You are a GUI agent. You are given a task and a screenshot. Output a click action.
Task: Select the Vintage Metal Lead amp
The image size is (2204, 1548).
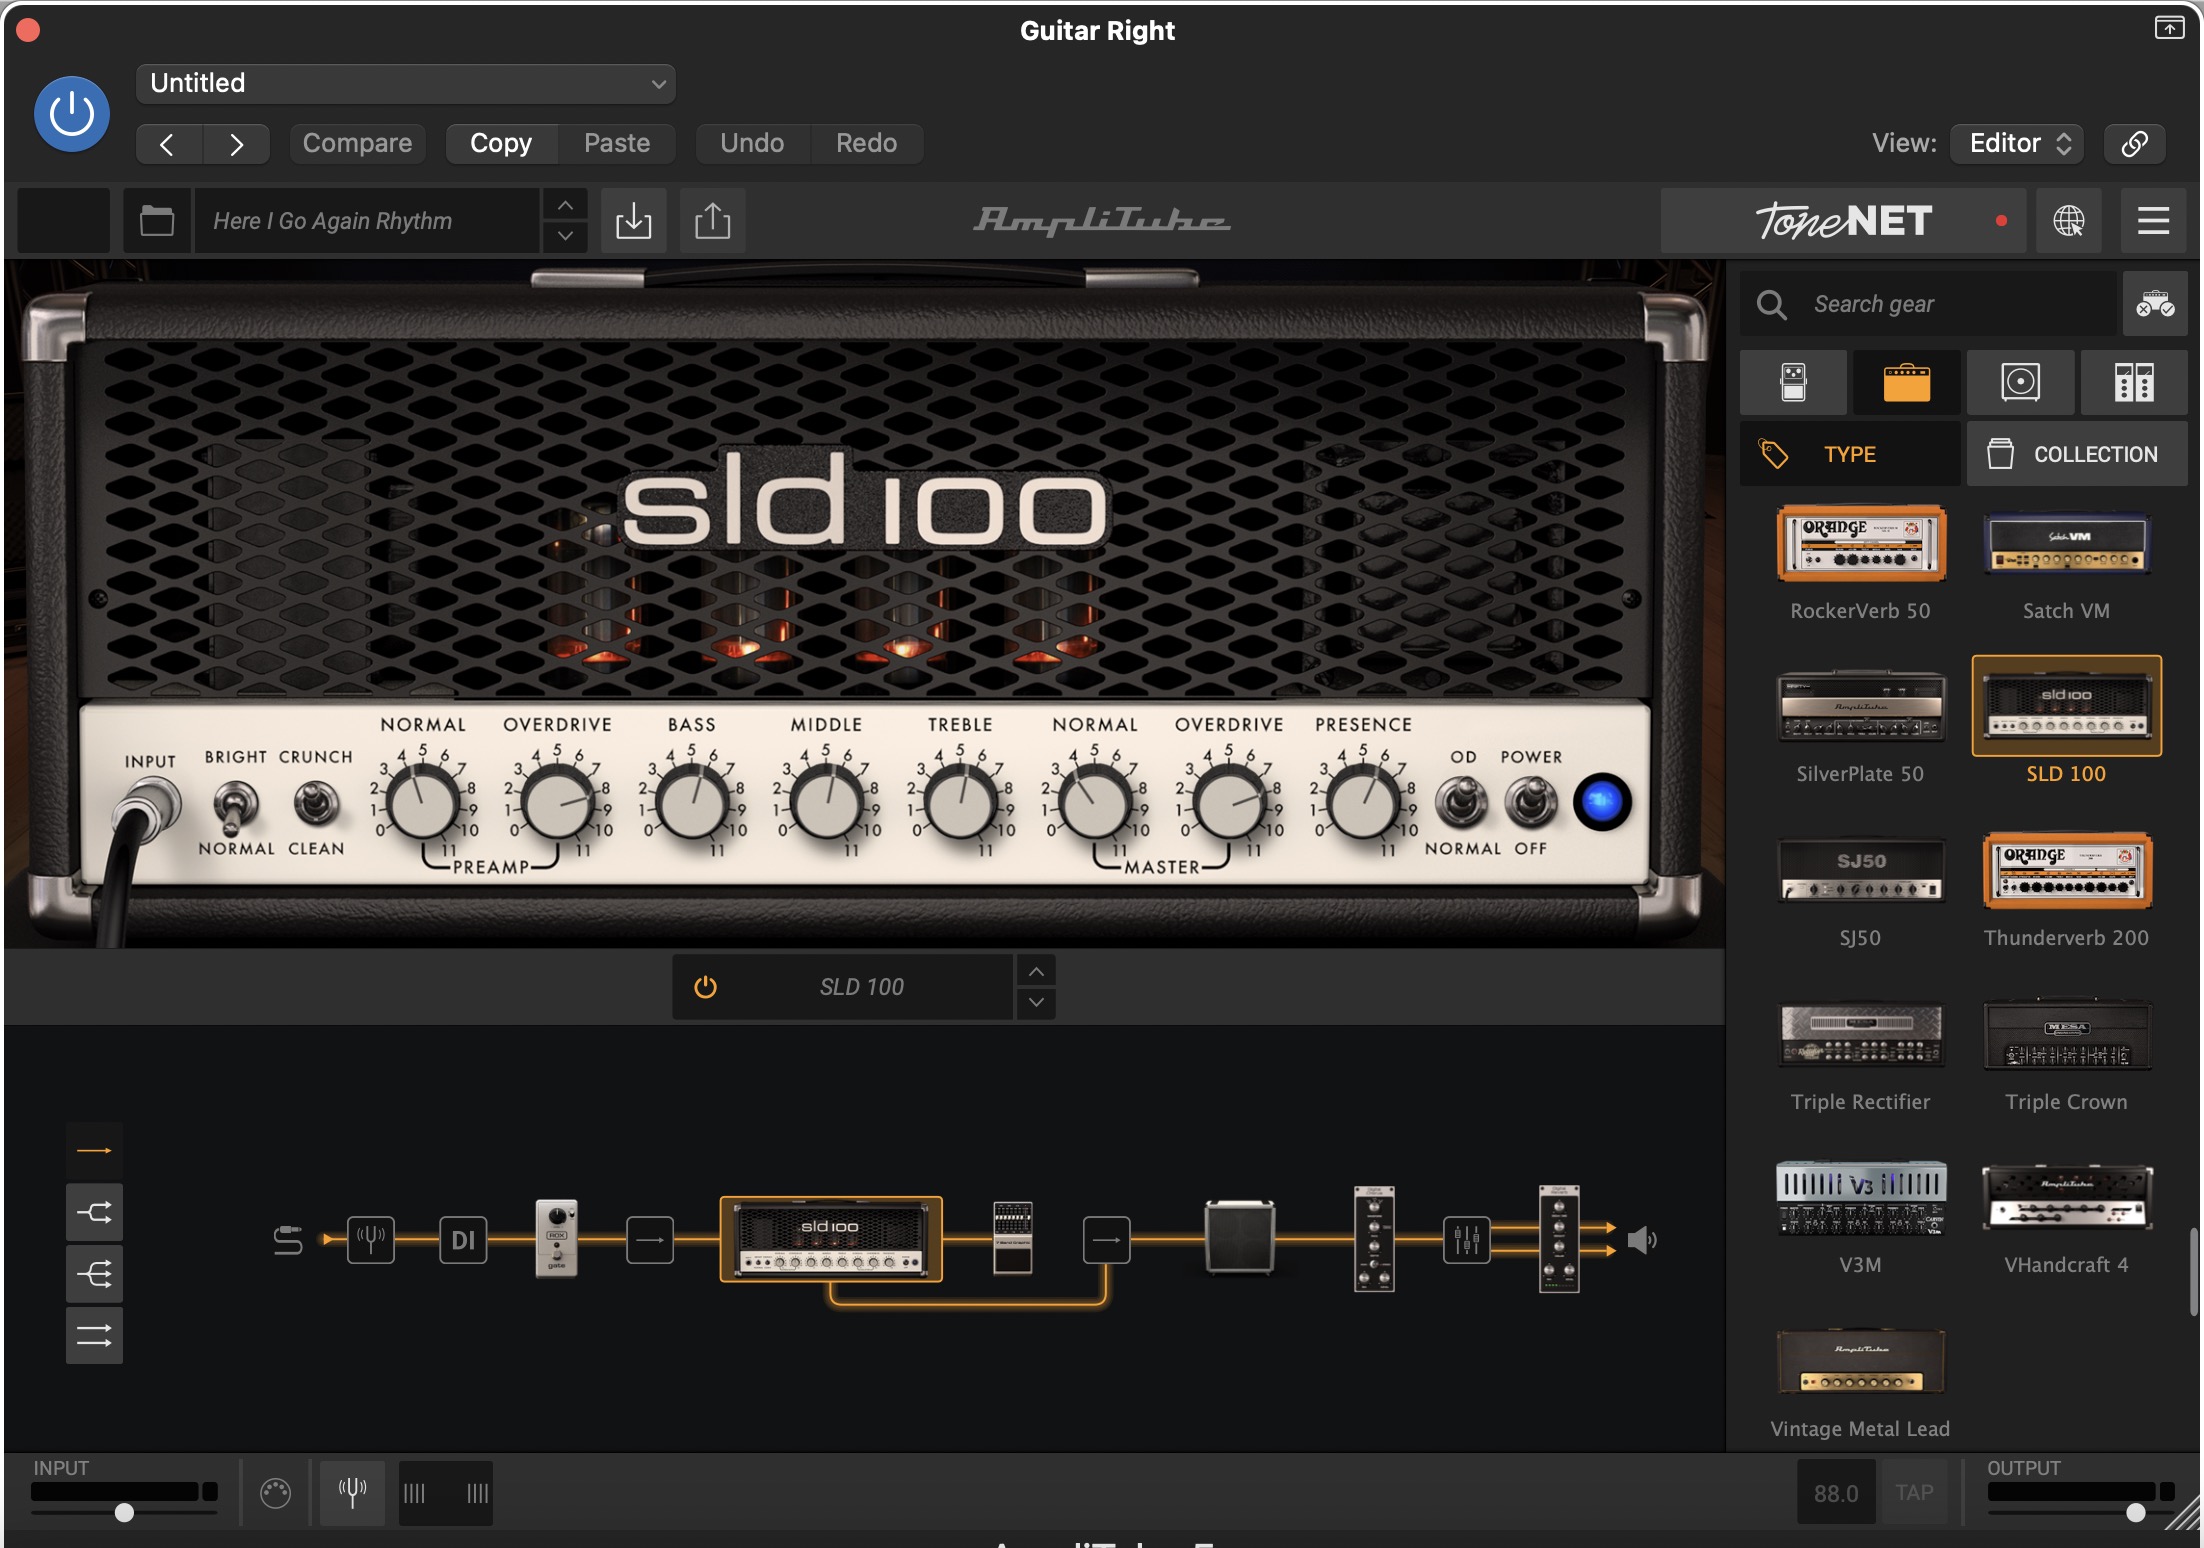tap(1860, 1362)
